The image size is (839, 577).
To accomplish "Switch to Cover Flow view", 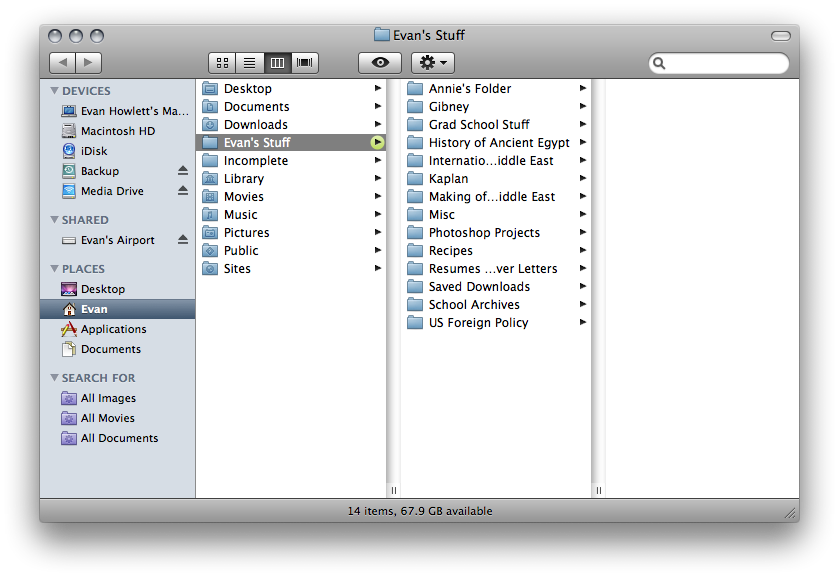I will (x=305, y=63).
